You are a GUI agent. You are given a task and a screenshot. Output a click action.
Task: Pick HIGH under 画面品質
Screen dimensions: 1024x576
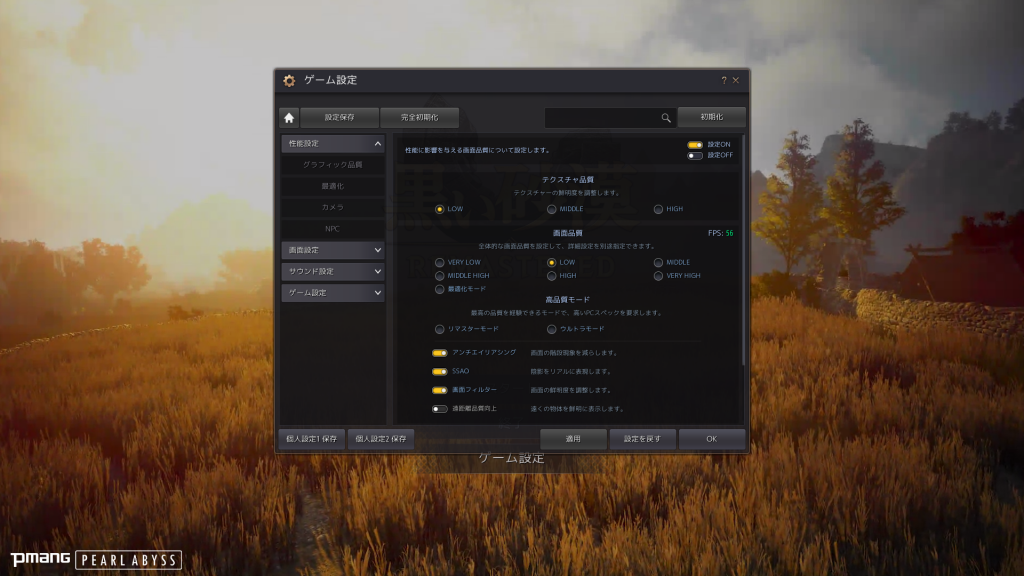pos(552,276)
